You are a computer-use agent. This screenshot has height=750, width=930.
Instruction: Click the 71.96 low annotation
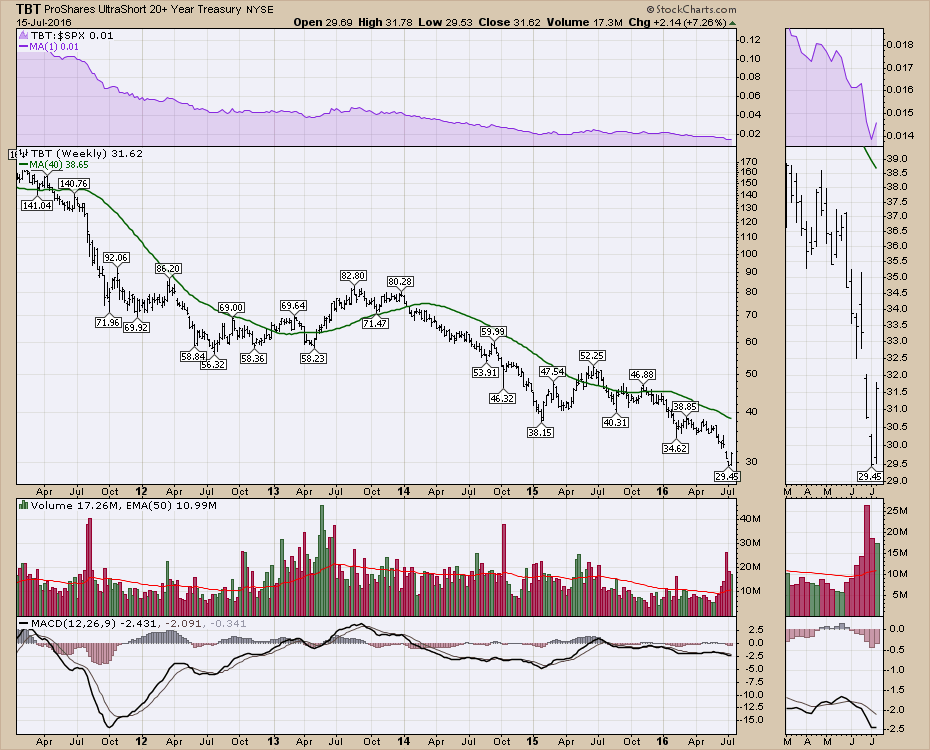coord(108,323)
